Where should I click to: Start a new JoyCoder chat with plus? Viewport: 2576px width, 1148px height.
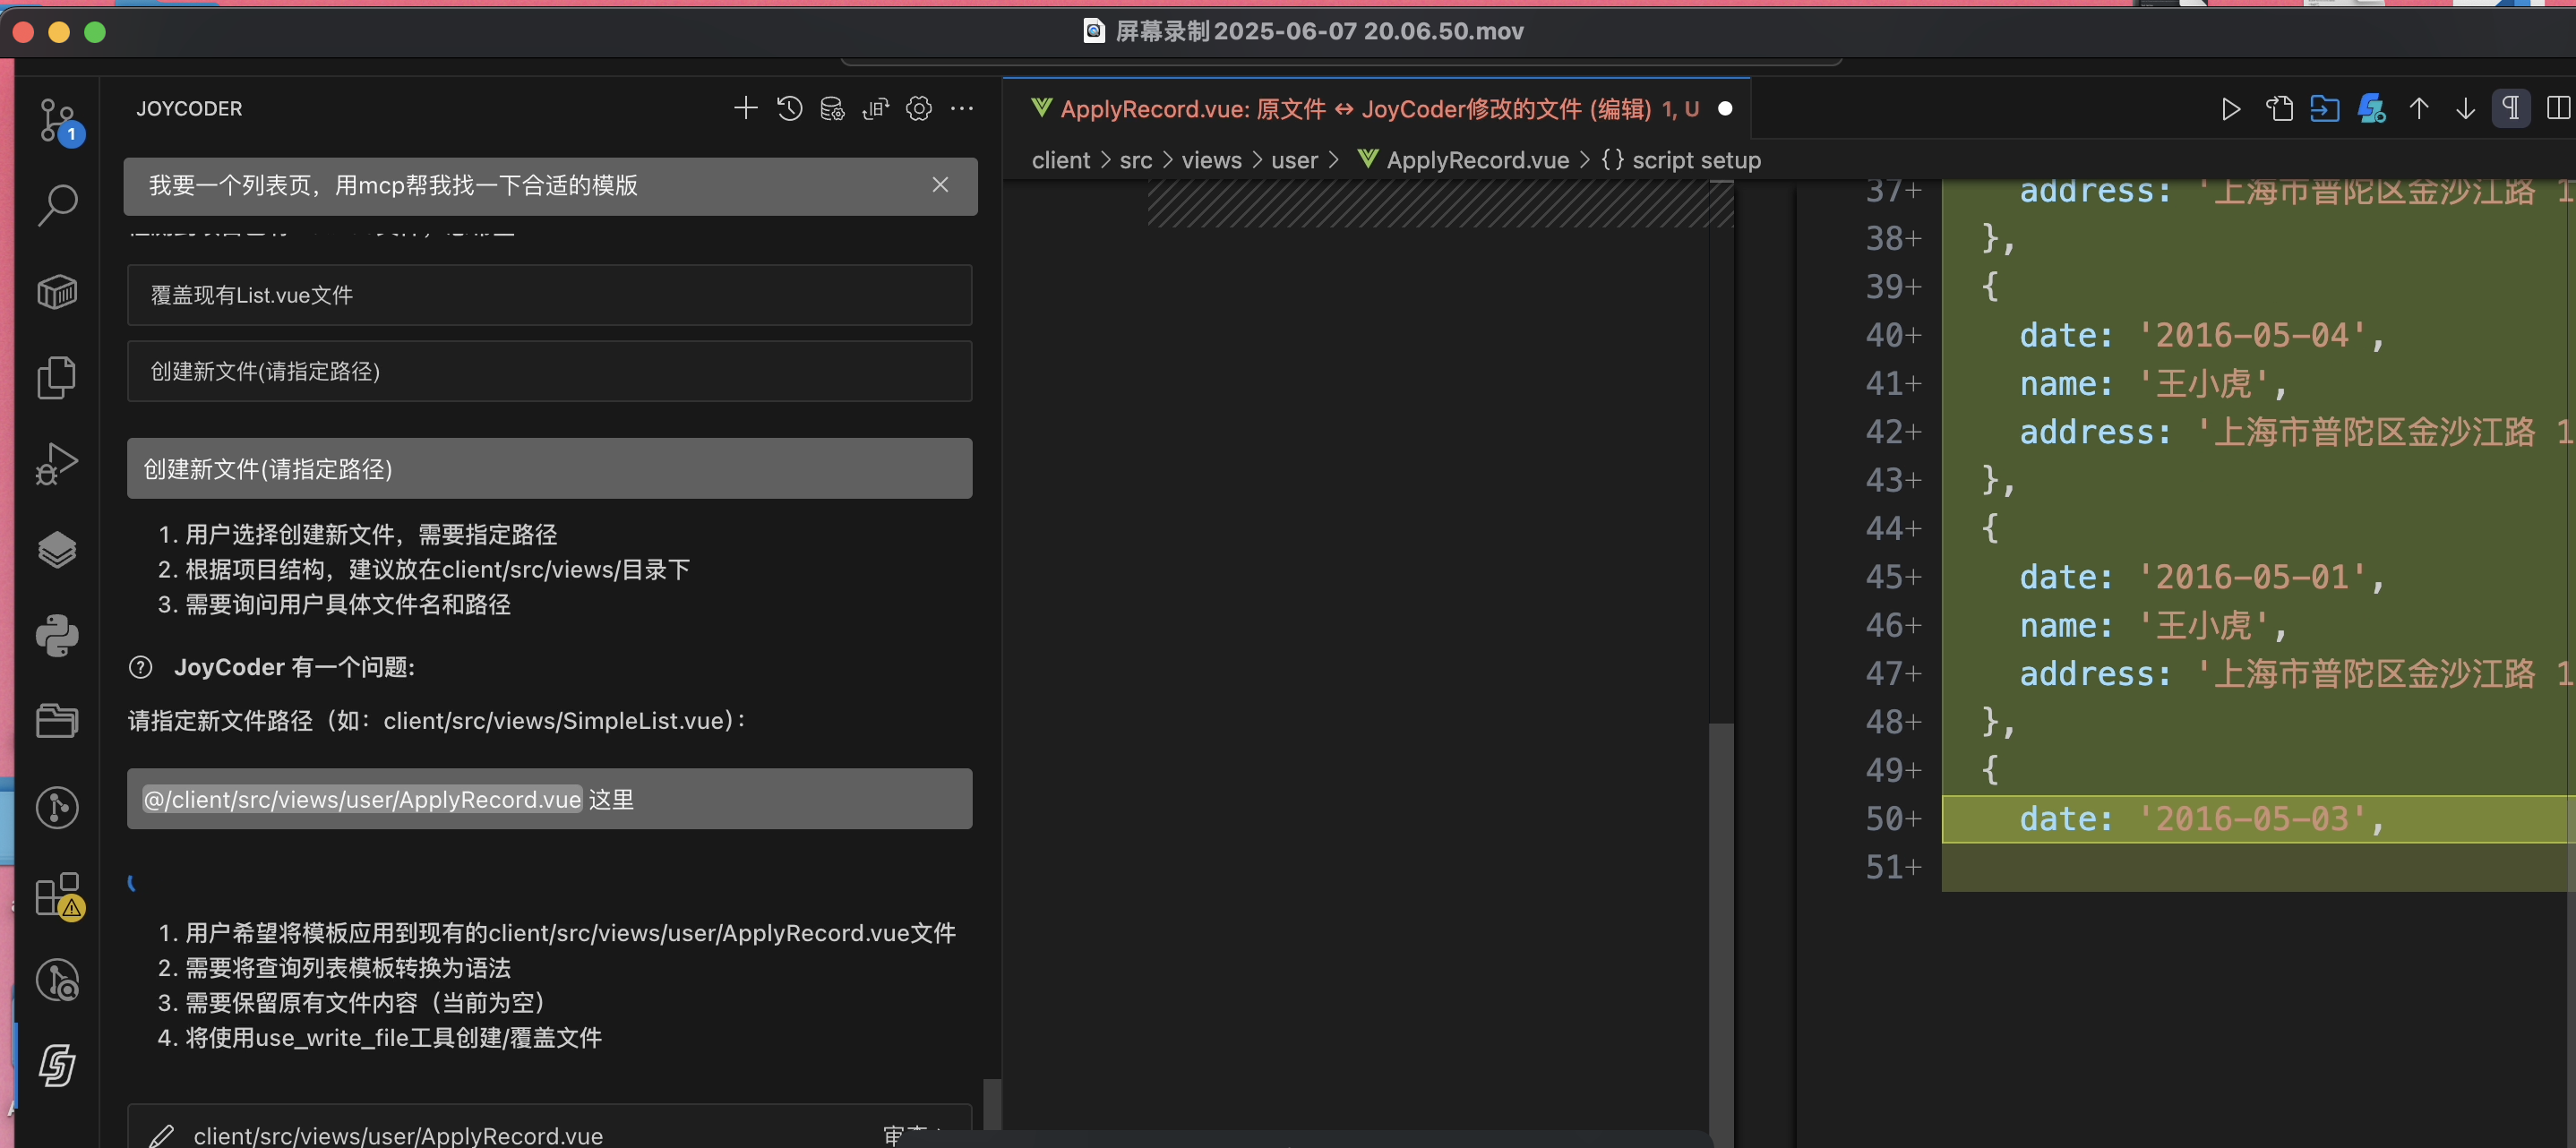tap(745, 108)
